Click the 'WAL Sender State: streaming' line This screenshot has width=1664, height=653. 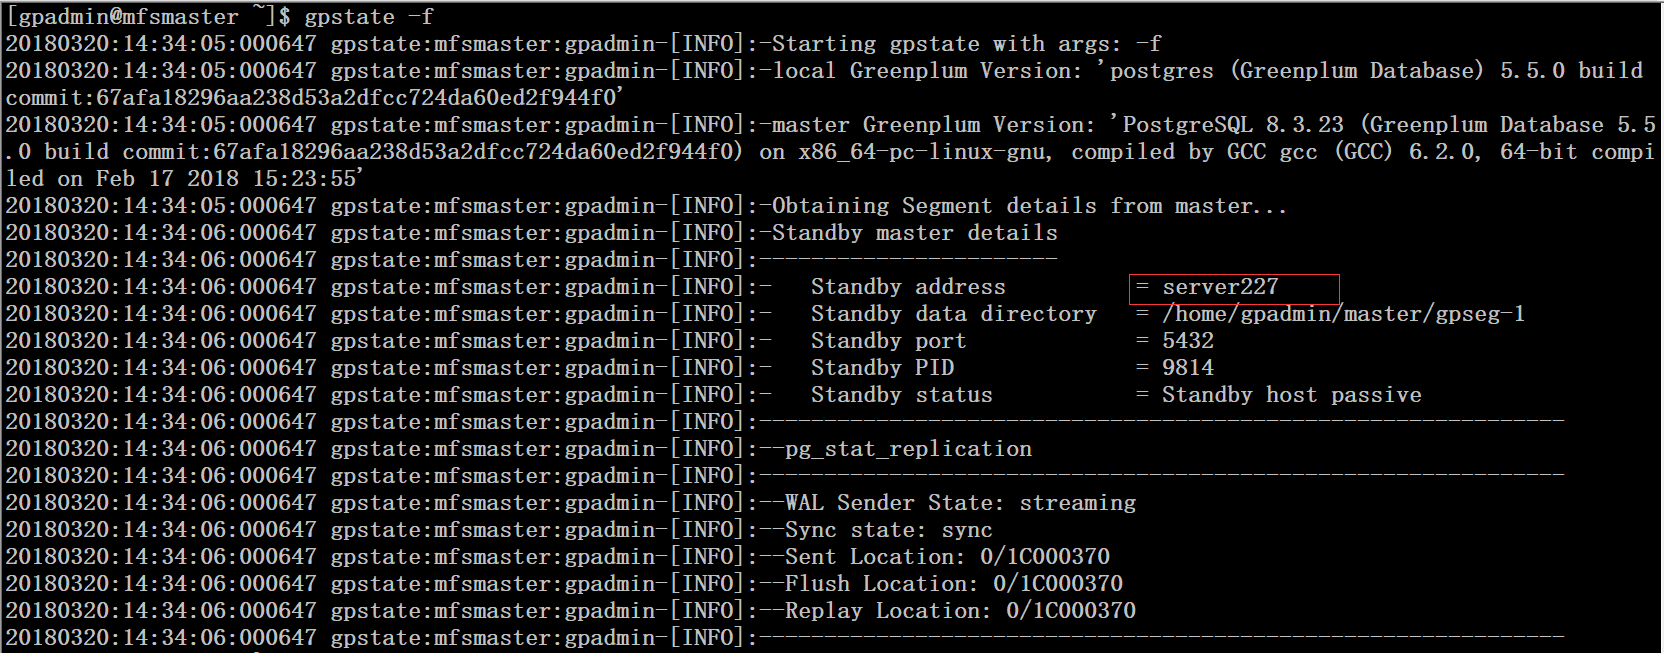click(960, 503)
